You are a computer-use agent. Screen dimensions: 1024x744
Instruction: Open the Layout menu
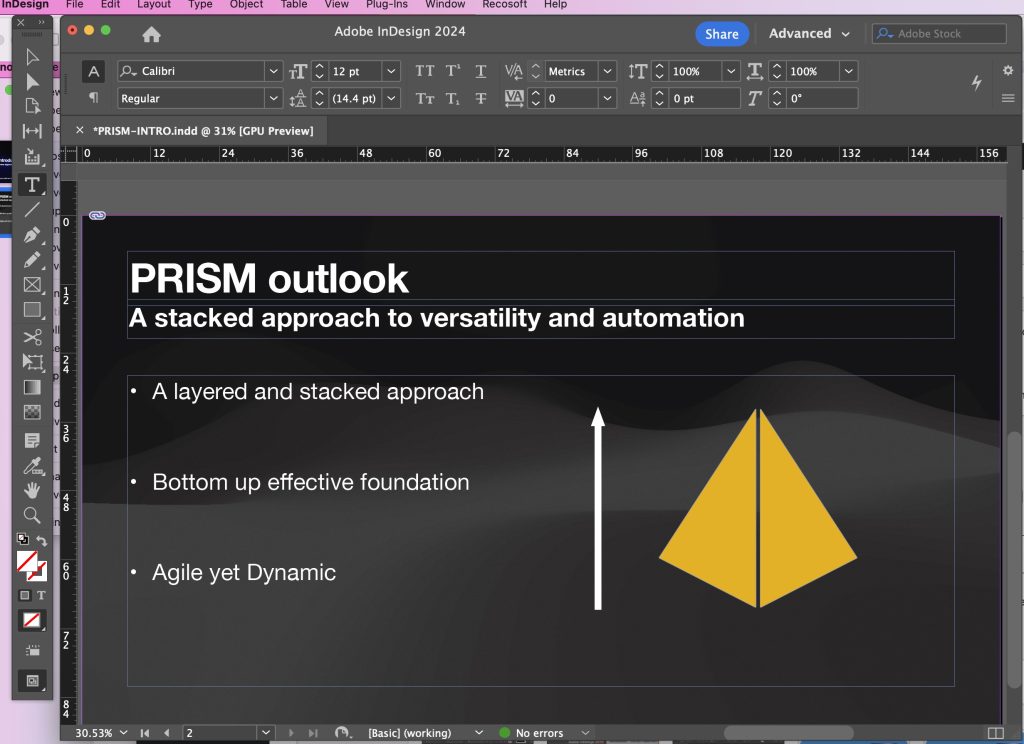click(154, 5)
